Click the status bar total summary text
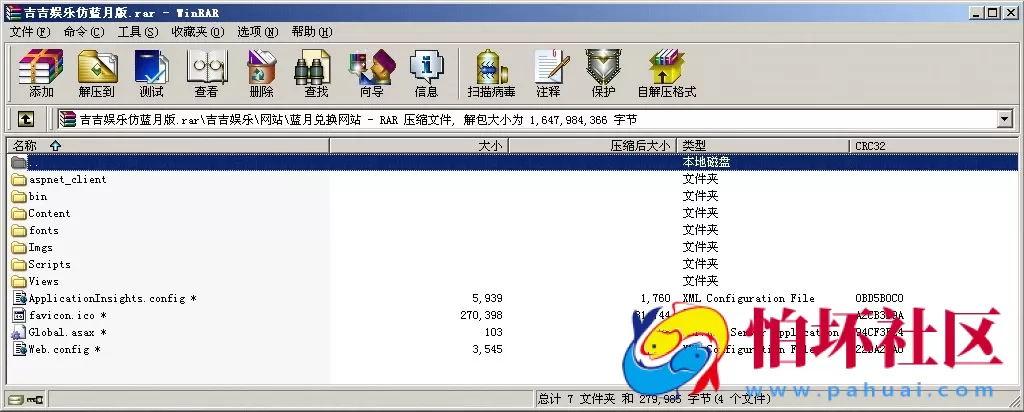This screenshot has width=1024, height=412. (x=655, y=398)
